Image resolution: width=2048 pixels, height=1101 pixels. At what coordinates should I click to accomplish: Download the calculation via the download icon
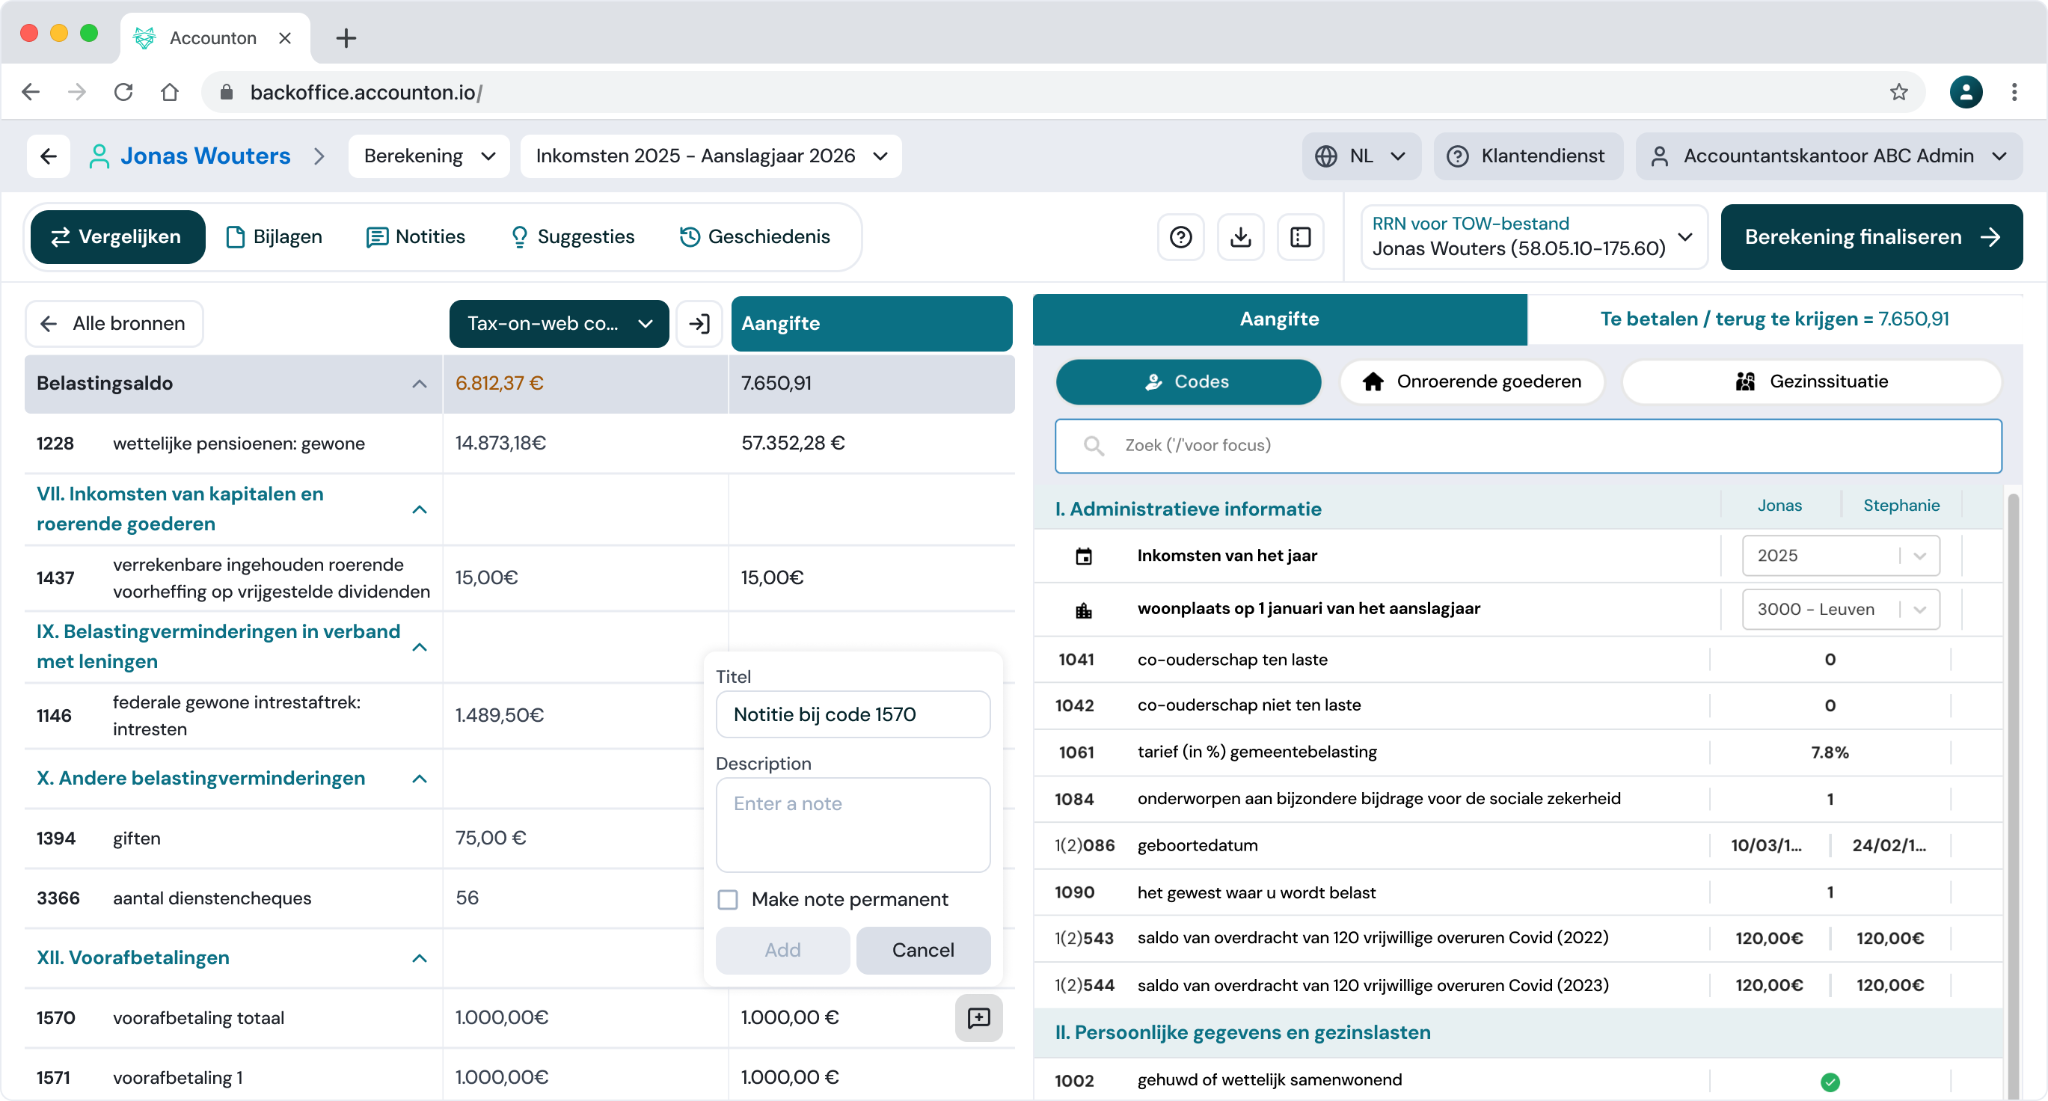[x=1241, y=237]
